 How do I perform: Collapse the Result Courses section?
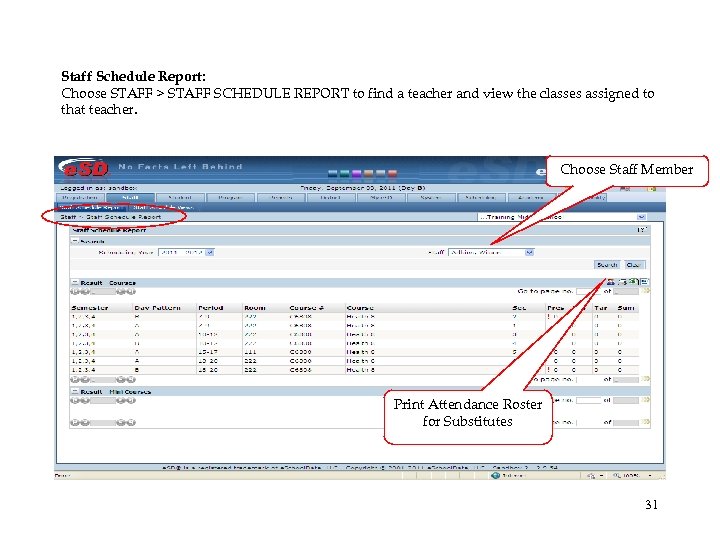[x=75, y=282]
